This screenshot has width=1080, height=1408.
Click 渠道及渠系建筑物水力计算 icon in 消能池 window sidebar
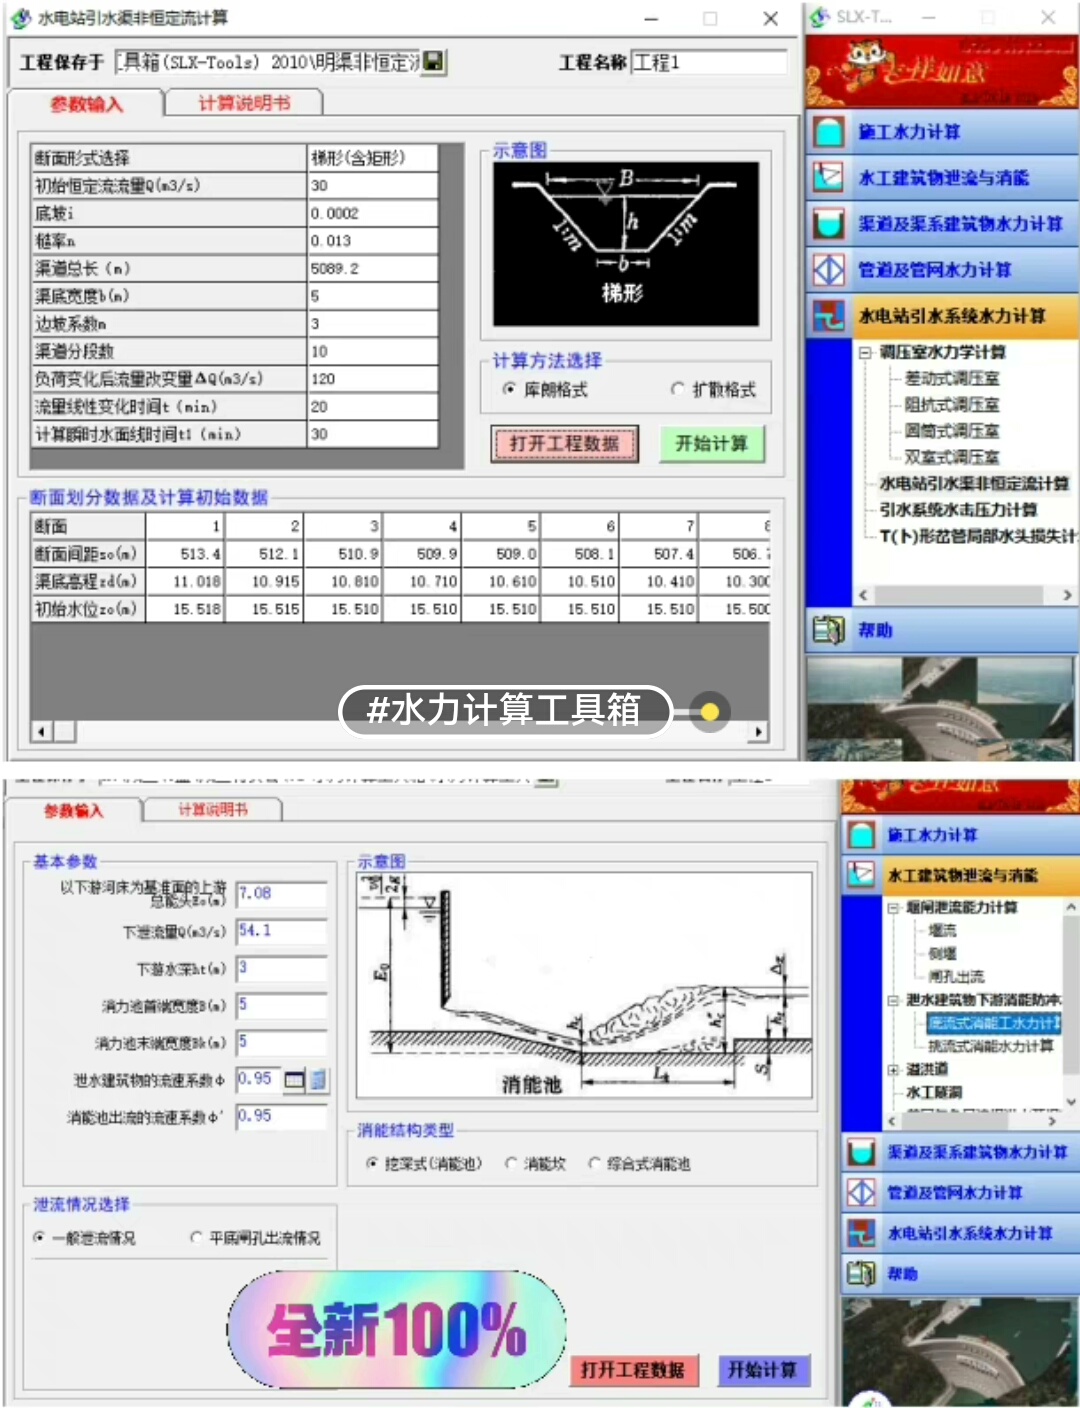(x=860, y=1152)
